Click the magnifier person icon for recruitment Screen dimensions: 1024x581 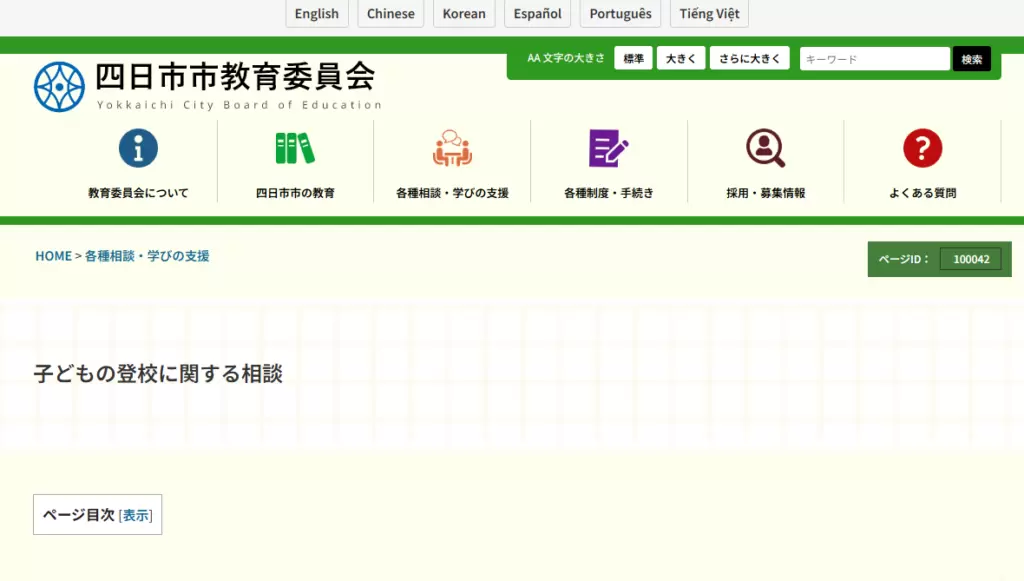(x=765, y=148)
